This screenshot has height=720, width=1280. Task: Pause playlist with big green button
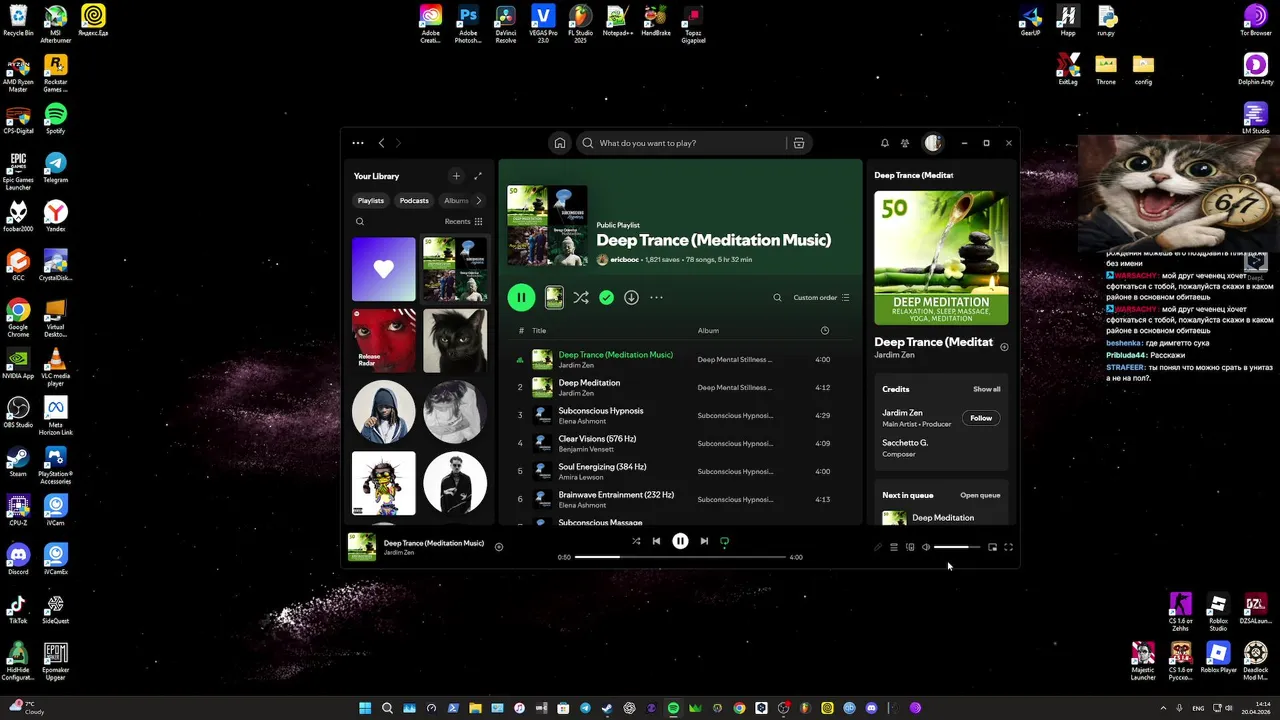coord(521,297)
